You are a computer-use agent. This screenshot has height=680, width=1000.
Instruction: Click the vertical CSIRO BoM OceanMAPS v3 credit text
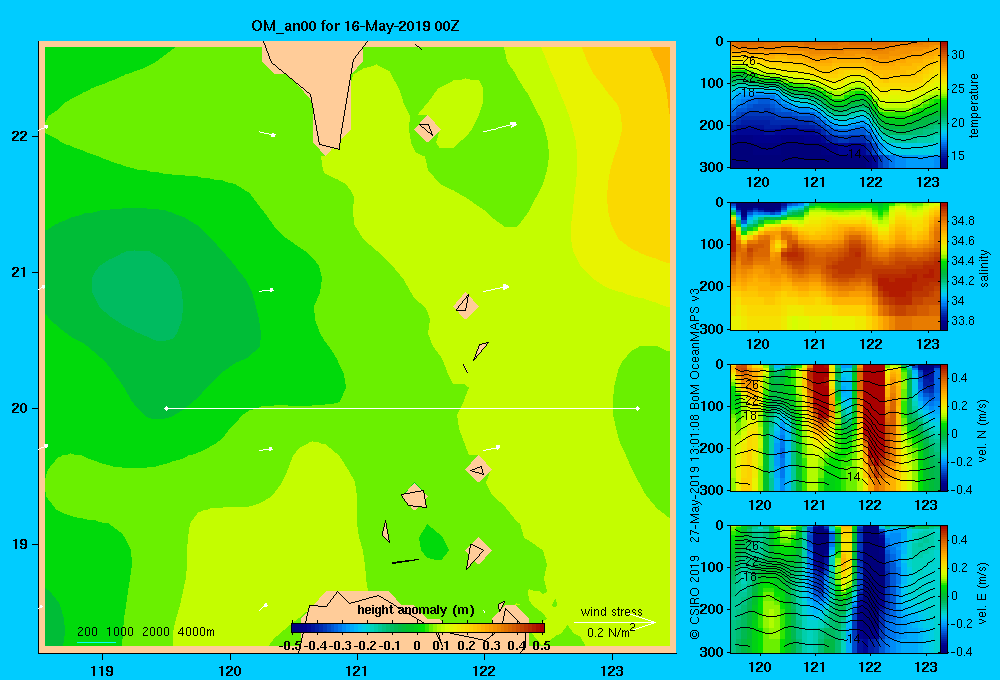pyautogui.click(x=695, y=464)
